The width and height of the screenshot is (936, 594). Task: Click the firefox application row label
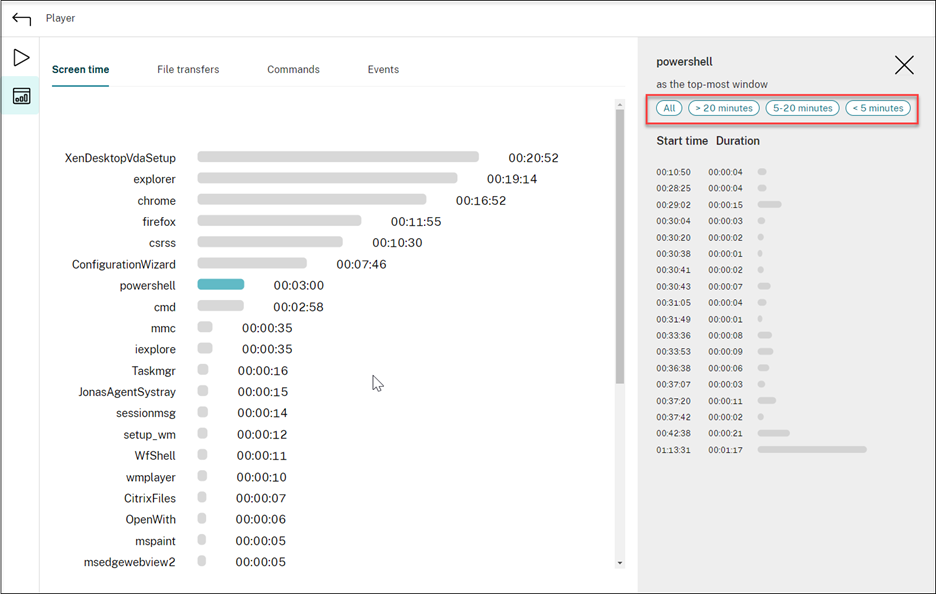tap(159, 222)
